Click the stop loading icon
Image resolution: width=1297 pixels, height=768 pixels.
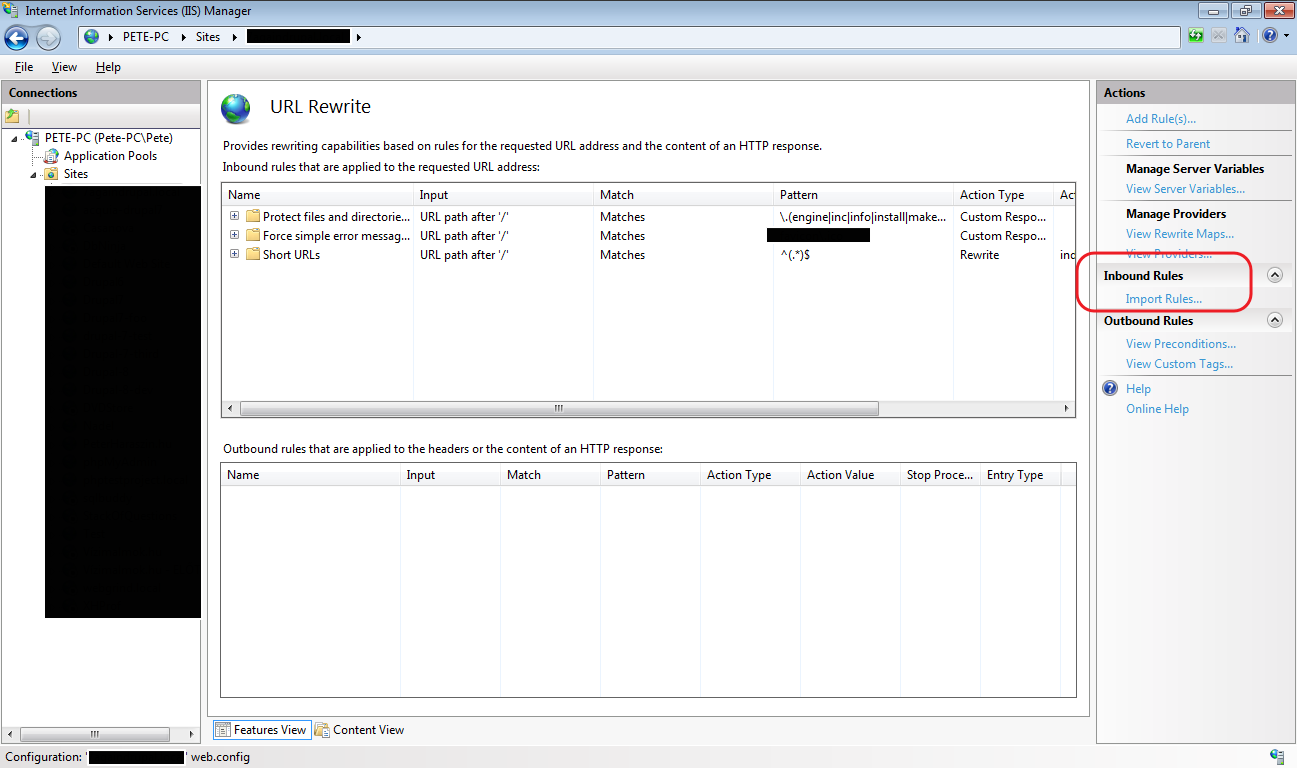tap(1219, 36)
